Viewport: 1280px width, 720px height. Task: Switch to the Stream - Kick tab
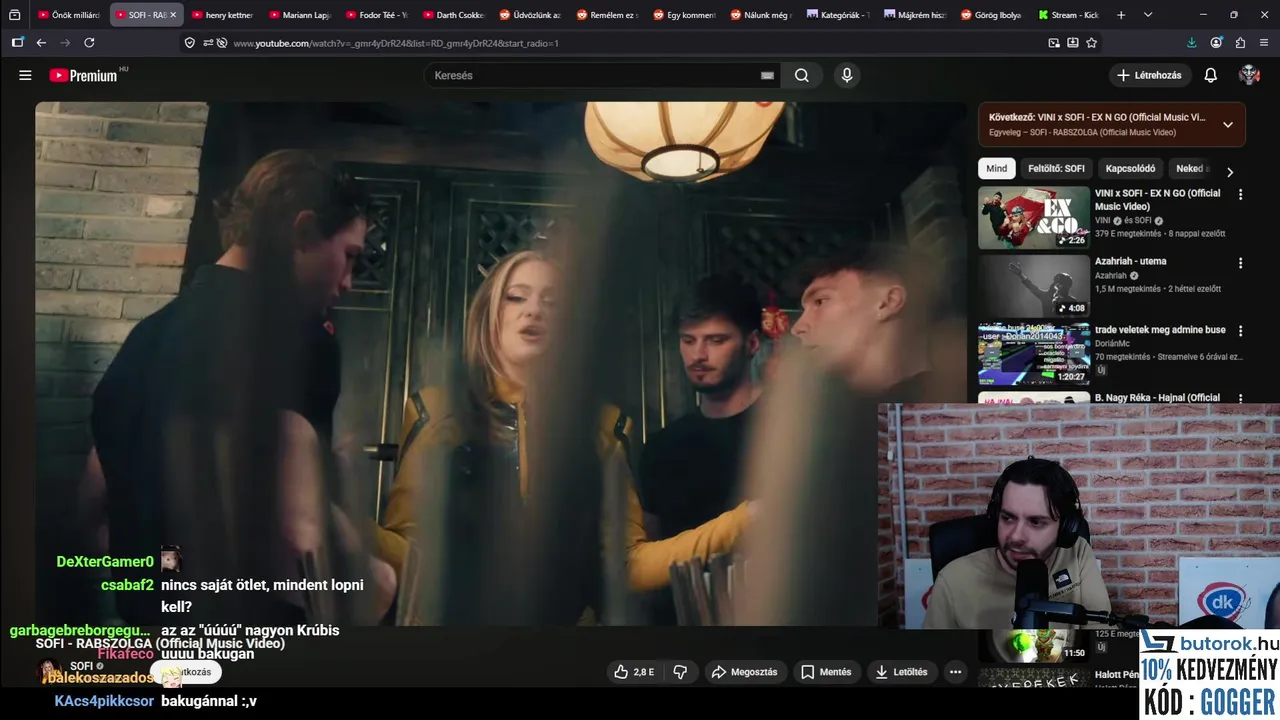[1068, 15]
